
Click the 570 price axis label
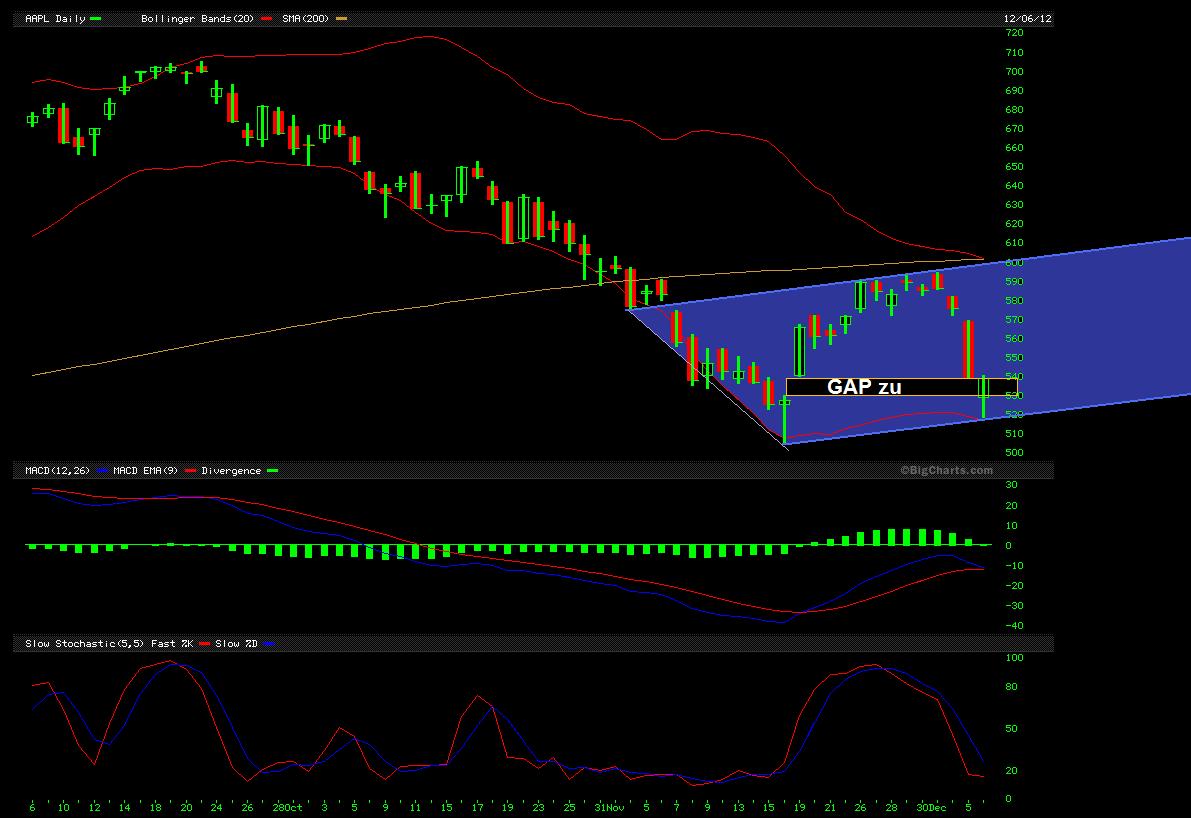click(x=1014, y=320)
